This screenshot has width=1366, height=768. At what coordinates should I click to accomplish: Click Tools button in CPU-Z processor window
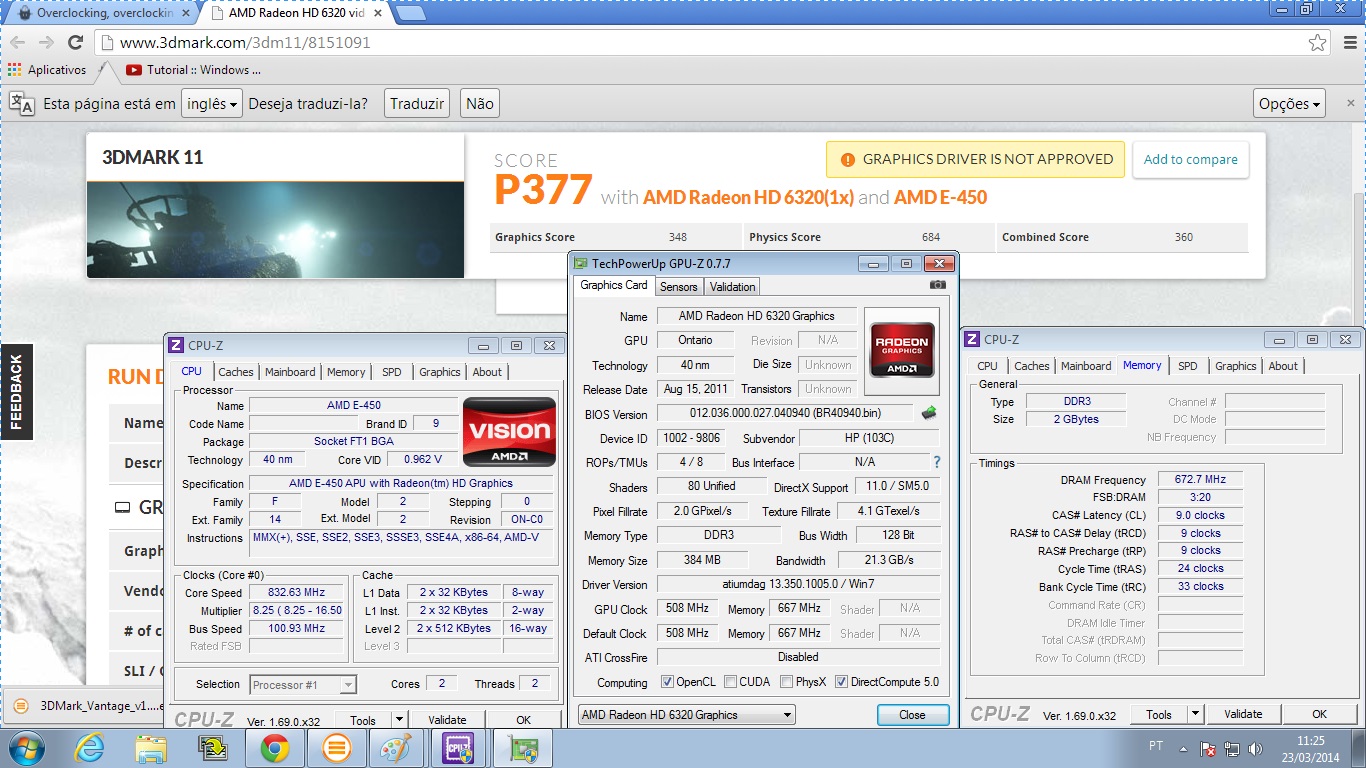point(363,720)
